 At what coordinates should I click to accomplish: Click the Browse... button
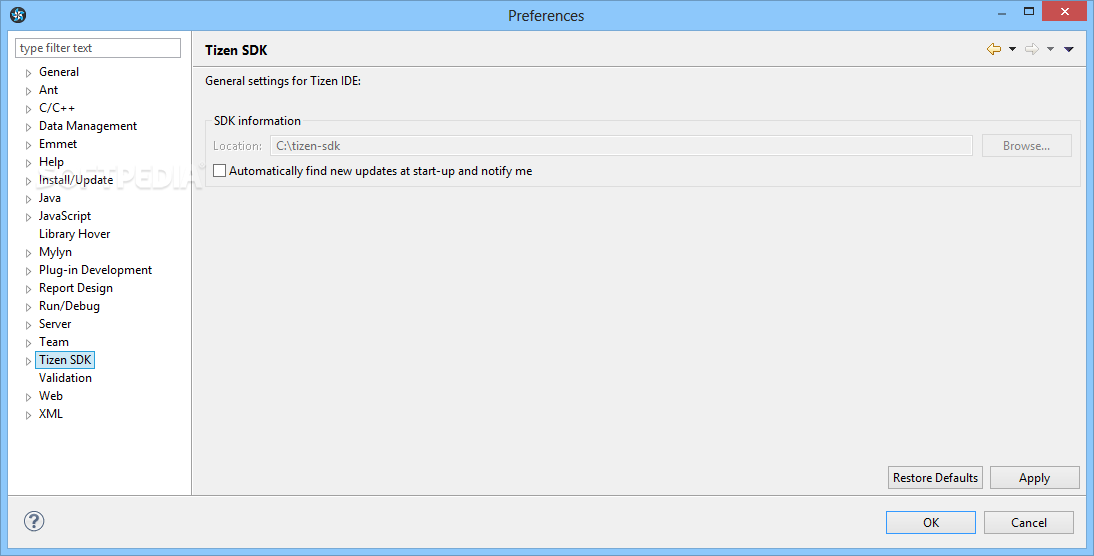click(1026, 146)
